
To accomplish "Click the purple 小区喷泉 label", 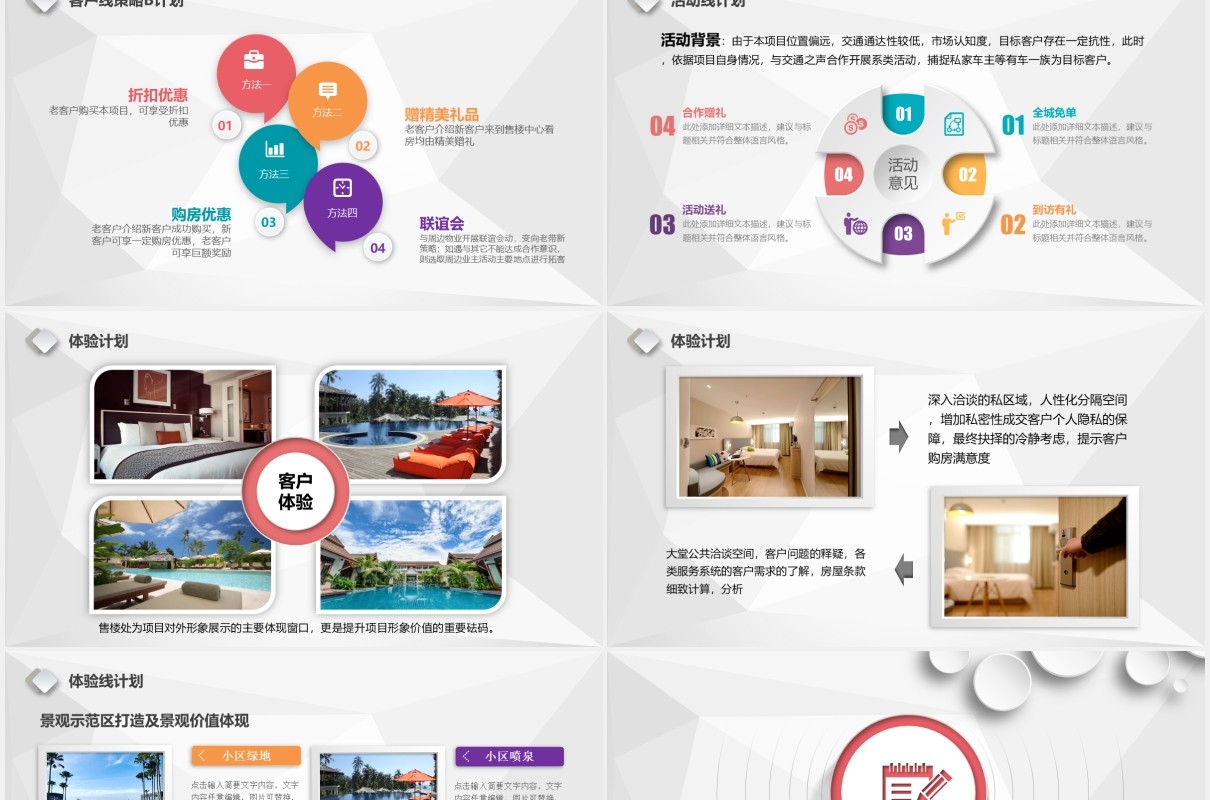I will click(x=509, y=756).
